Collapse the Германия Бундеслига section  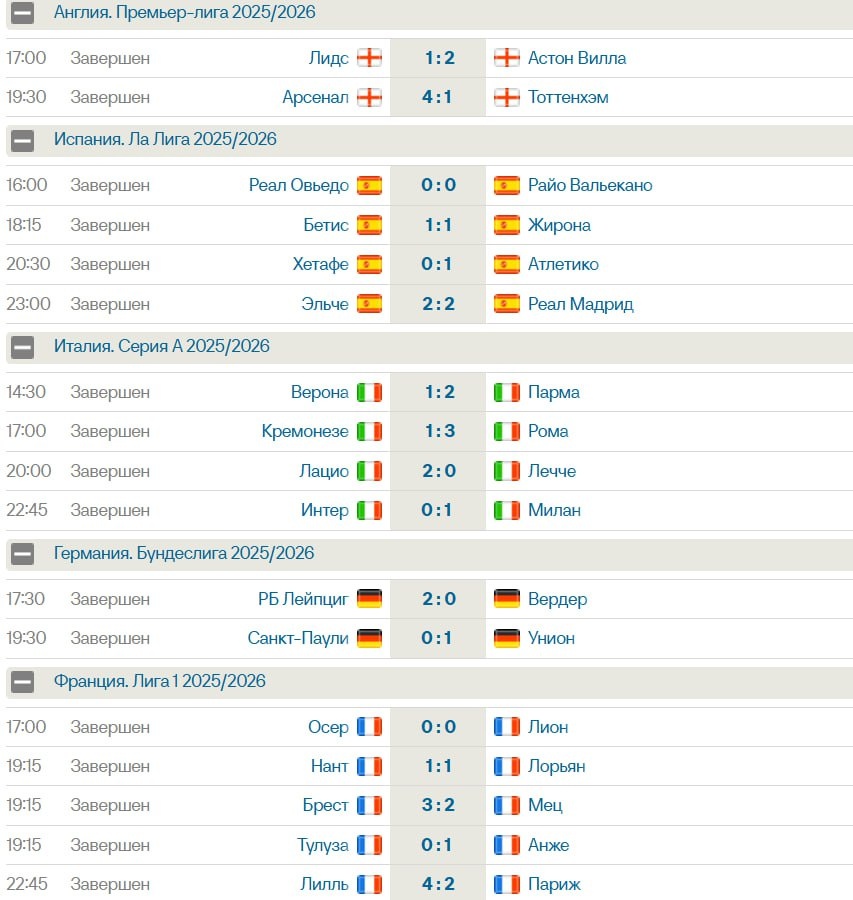23,554
